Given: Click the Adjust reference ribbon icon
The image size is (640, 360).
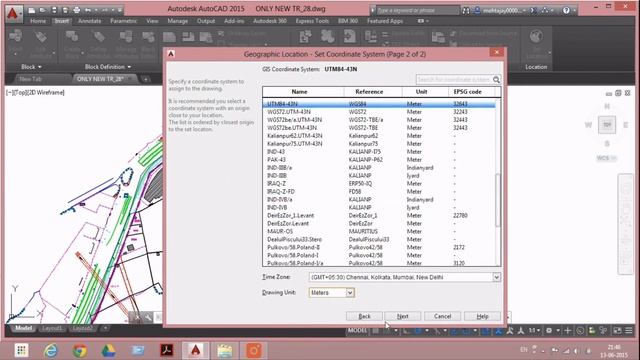Looking at the screenshot, I should tap(206, 38).
